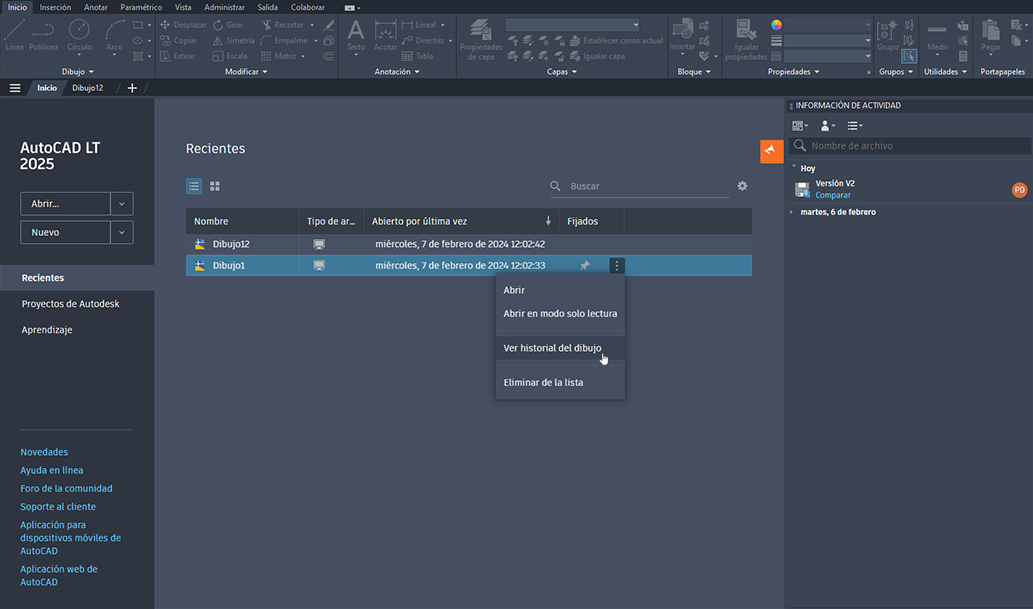Open Propiedades de capa
Image resolution: width=1033 pixels, height=609 pixels.
[481, 40]
